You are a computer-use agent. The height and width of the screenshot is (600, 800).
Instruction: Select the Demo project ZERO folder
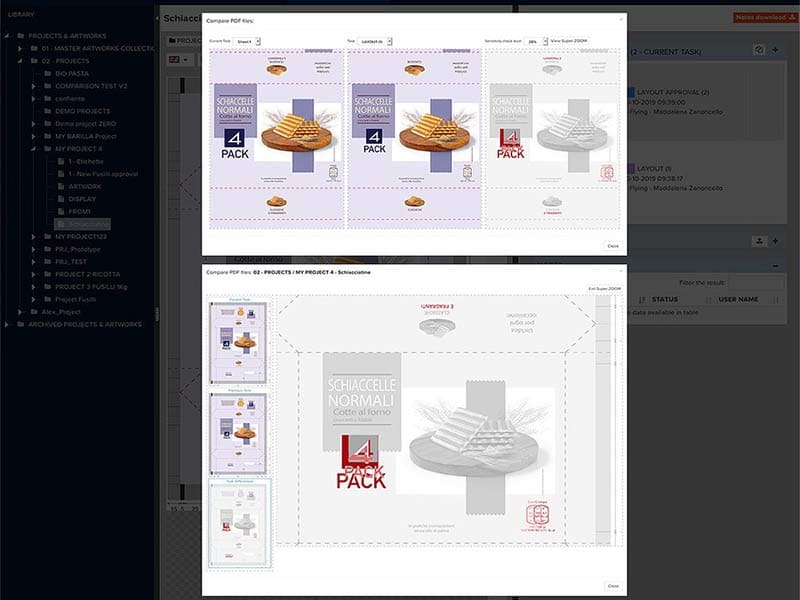coord(86,123)
